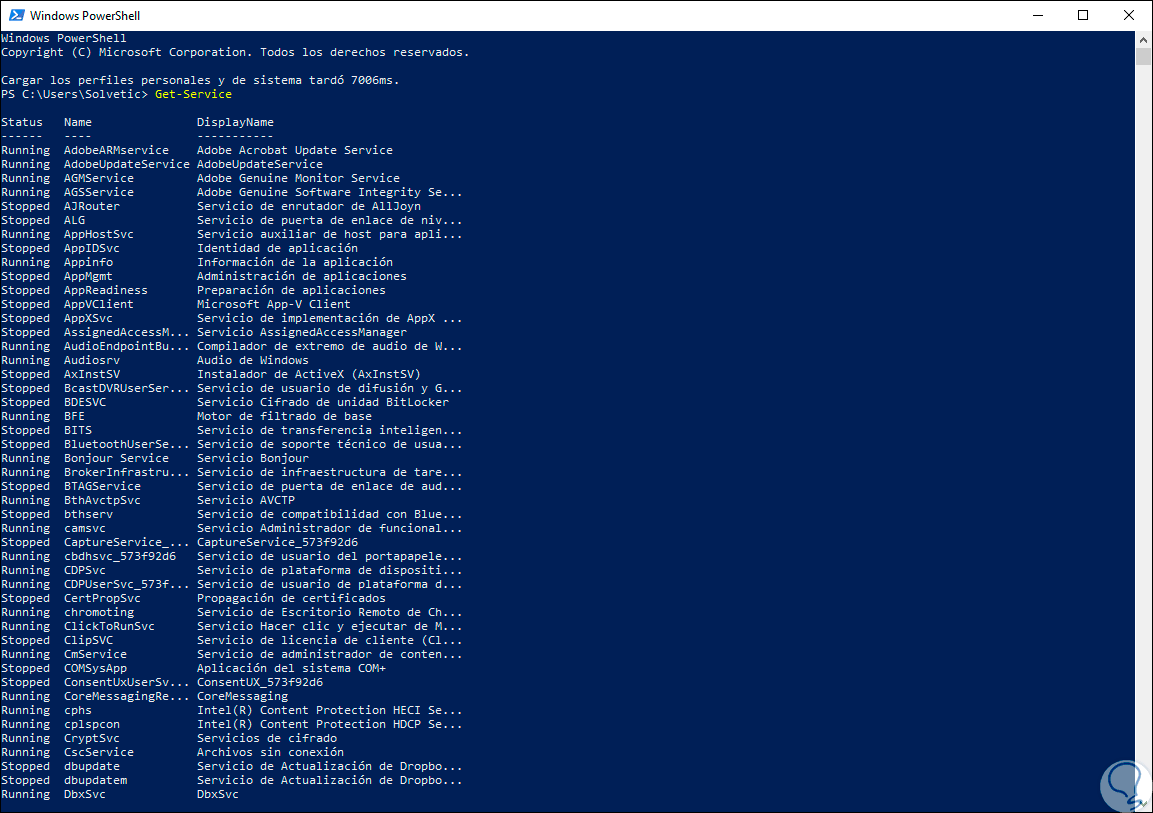Select the AGSService service name
The height and width of the screenshot is (813, 1153).
pyautogui.click(x=99, y=192)
